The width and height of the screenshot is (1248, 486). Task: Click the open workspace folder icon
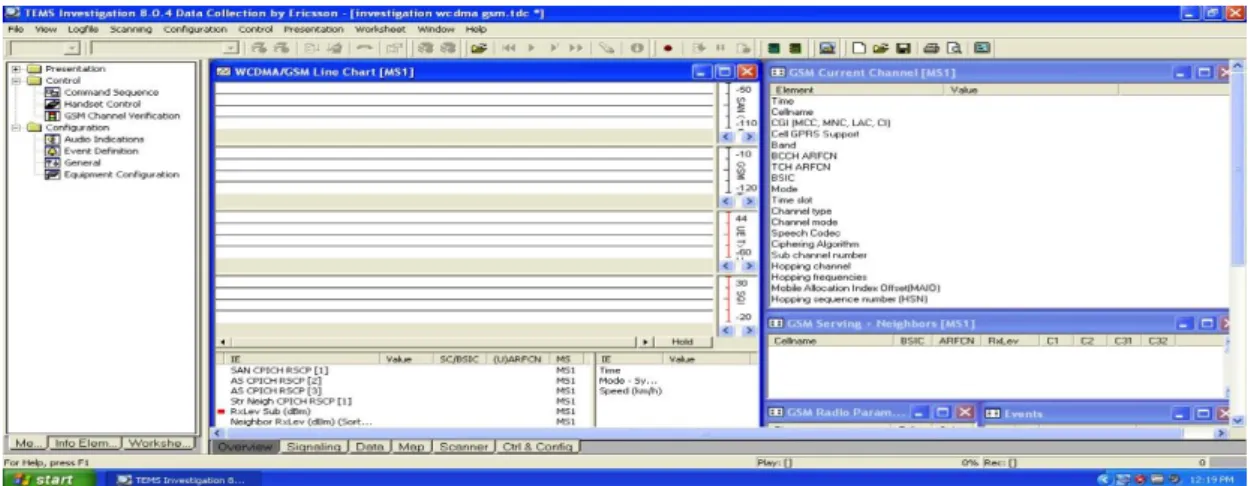pyautogui.click(x=881, y=48)
